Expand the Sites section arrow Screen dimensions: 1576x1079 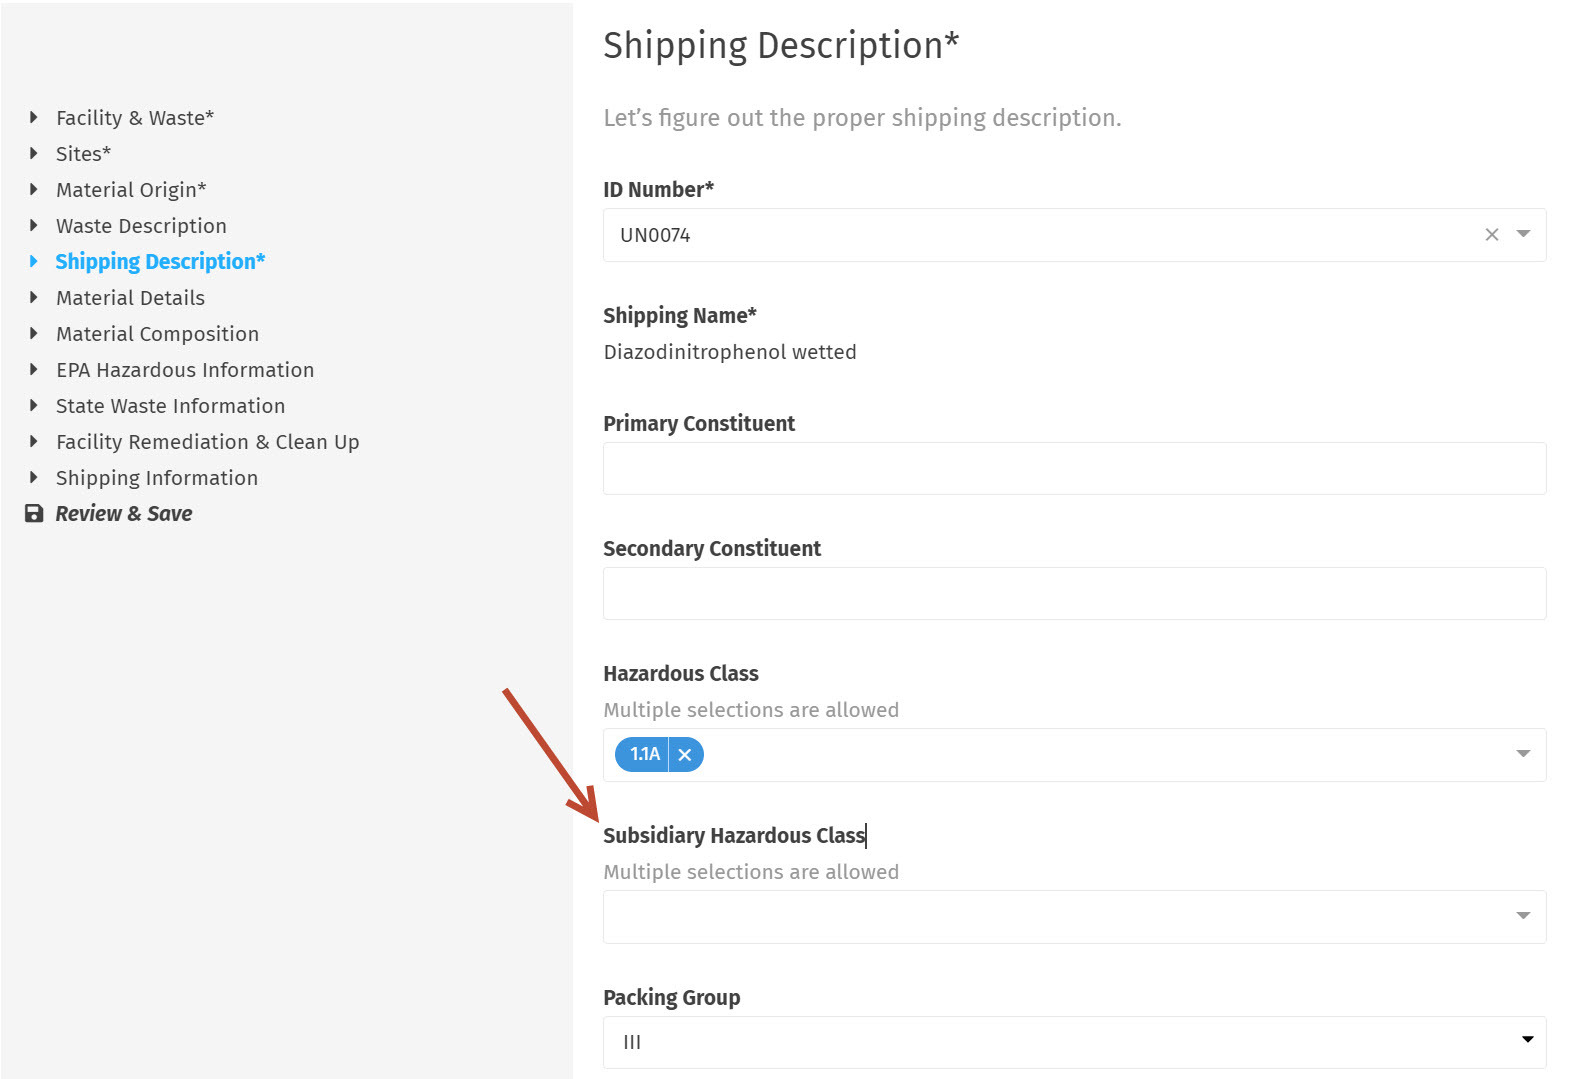click(33, 154)
